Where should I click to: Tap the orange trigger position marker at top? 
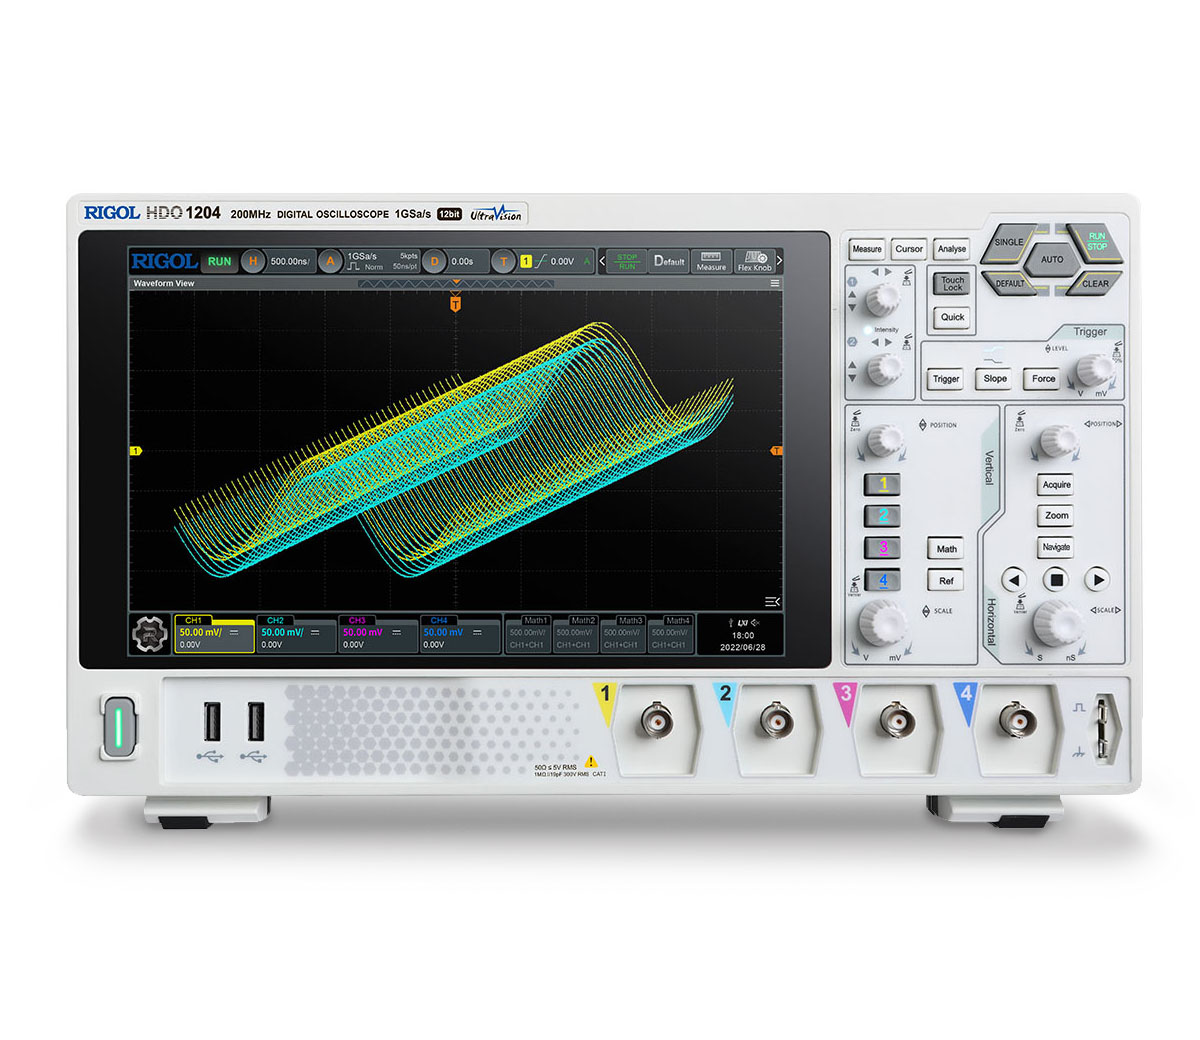456,303
